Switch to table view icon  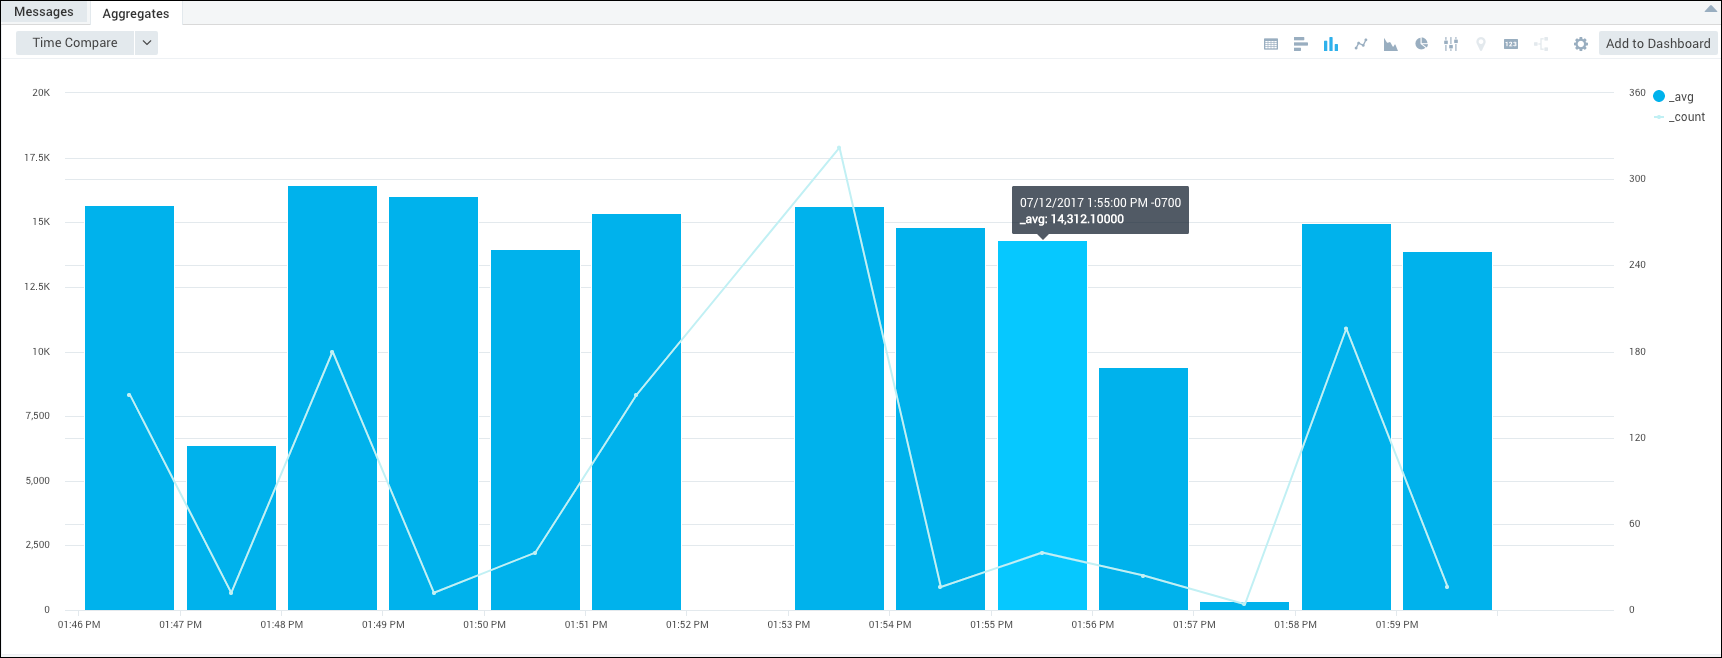[x=1271, y=44]
